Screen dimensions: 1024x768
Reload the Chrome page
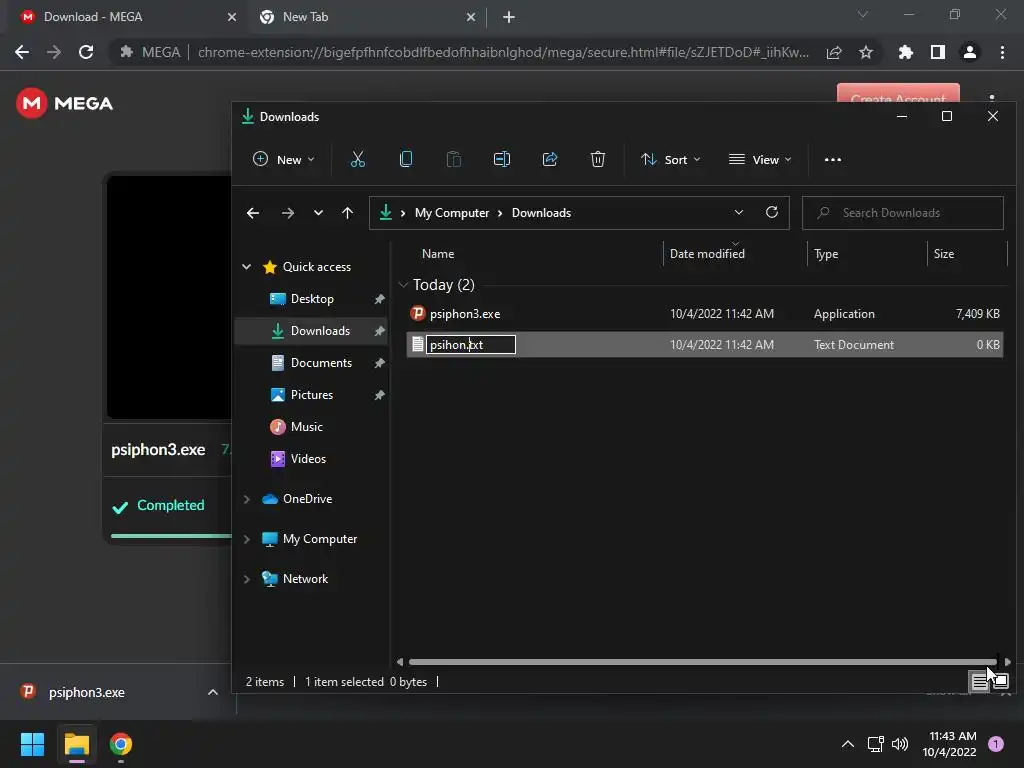coord(86,52)
